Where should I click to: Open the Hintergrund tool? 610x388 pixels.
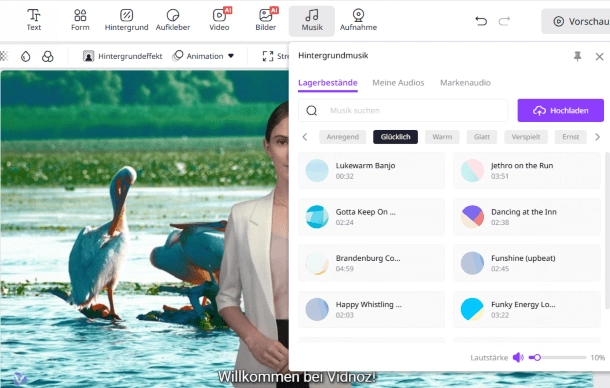(x=126, y=20)
